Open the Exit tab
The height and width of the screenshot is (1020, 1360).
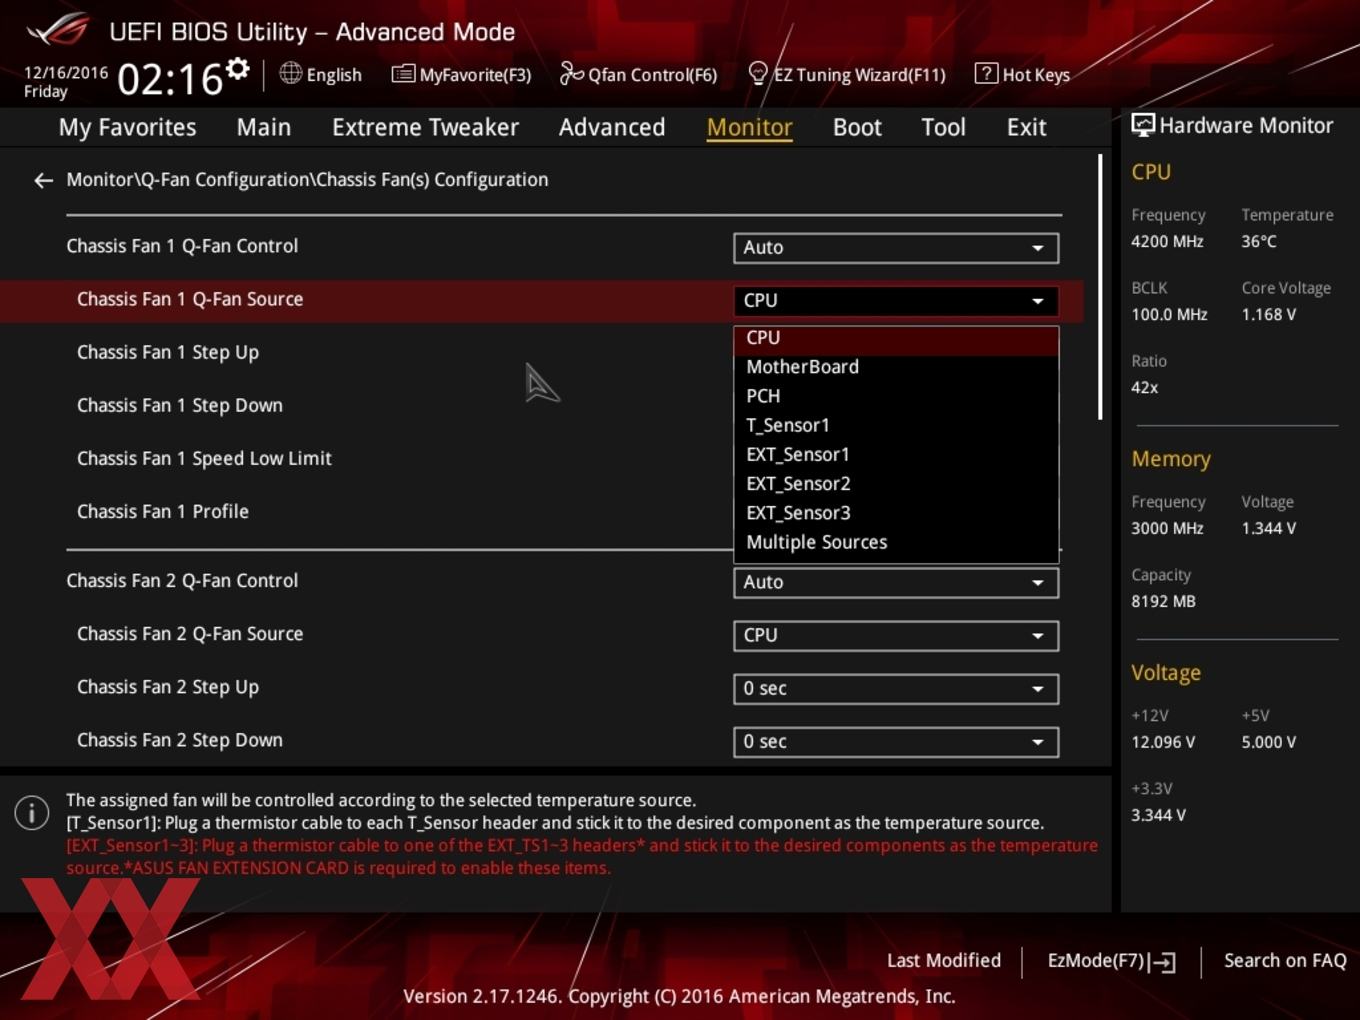click(x=1026, y=127)
